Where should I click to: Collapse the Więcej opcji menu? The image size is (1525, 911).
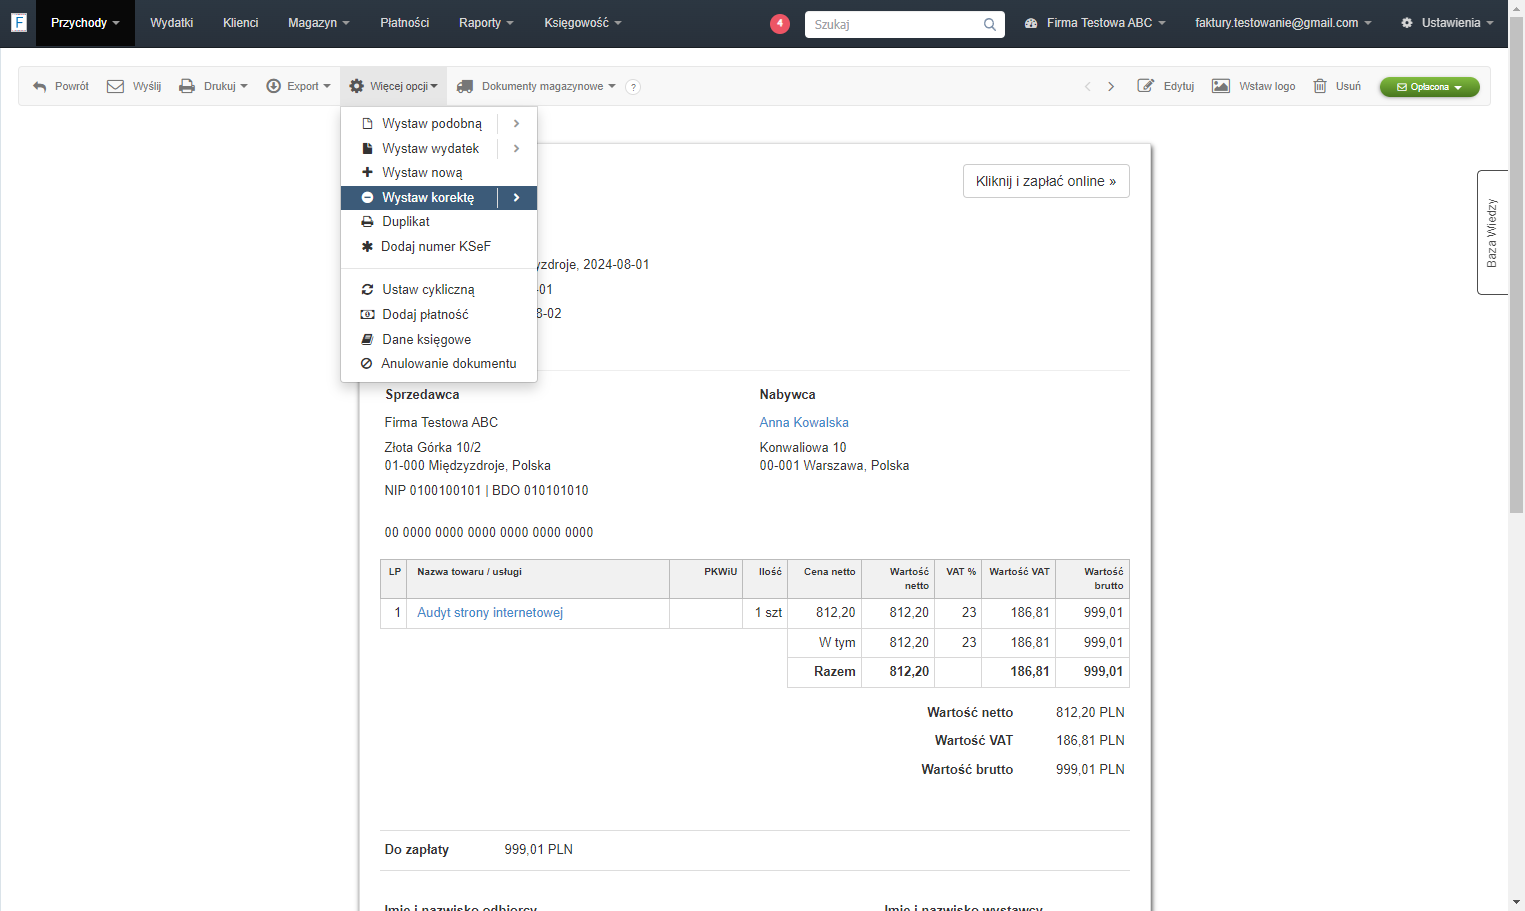[393, 86]
